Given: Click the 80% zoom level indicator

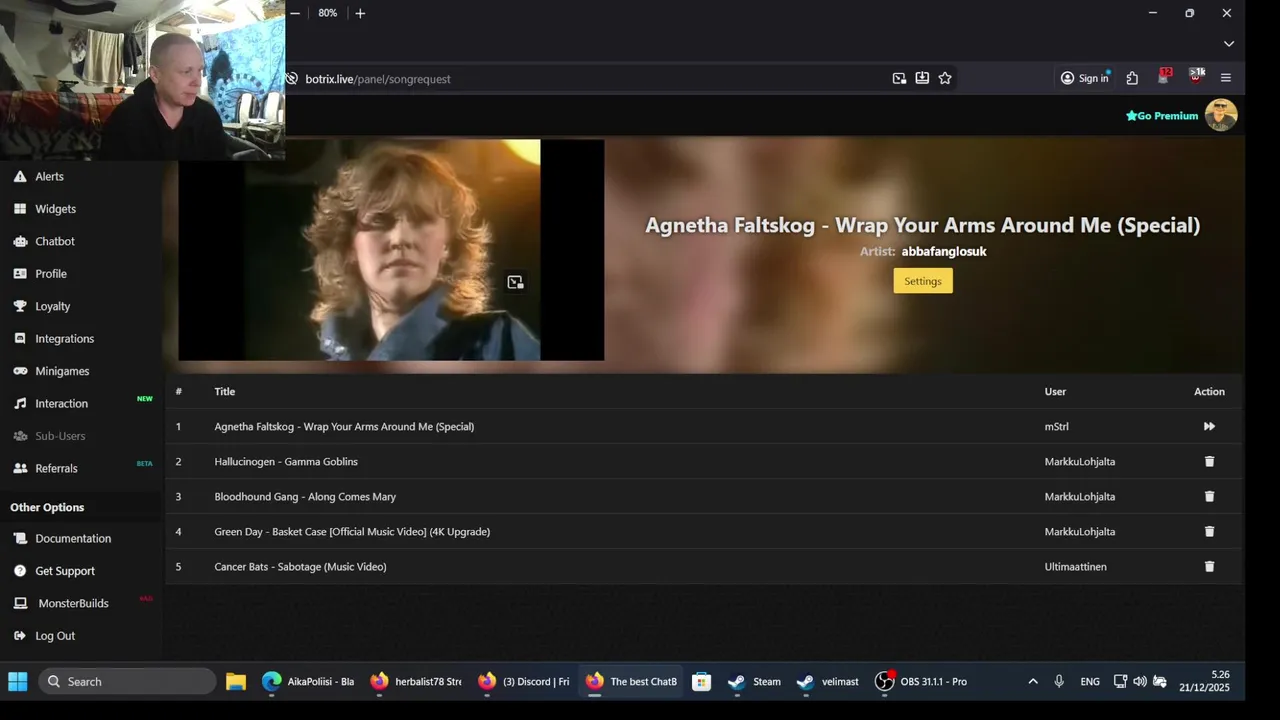Looking at the screenshot, I should 327,13.
